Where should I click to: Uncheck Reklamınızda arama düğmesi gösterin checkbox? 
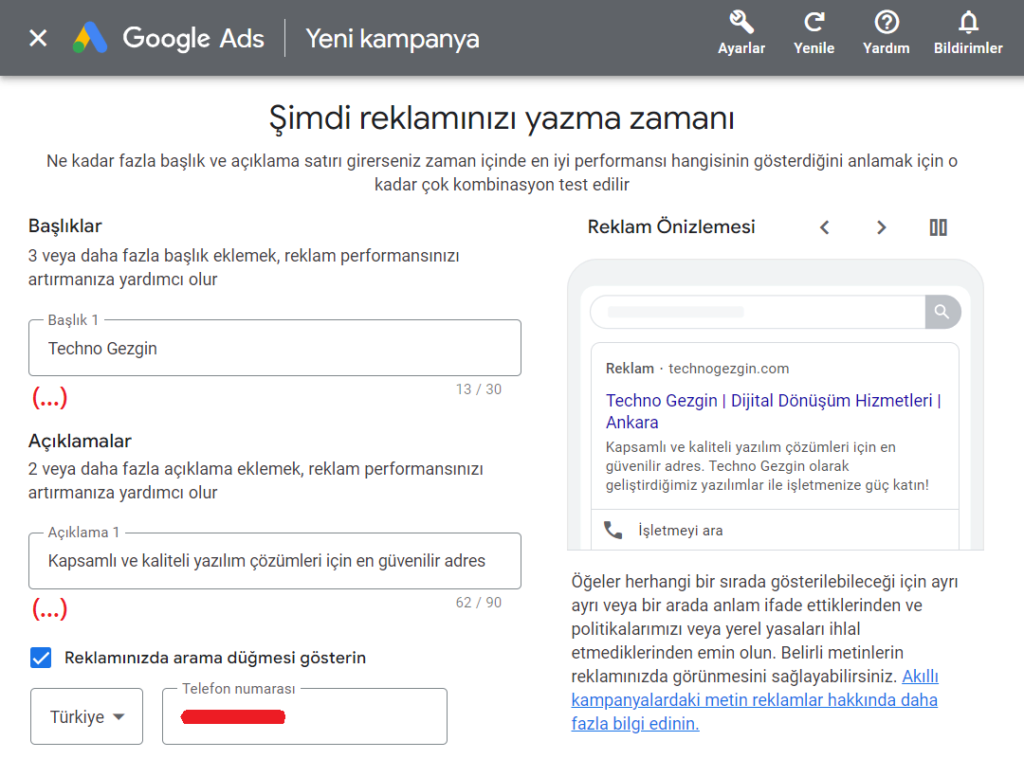tap(40, 658)
